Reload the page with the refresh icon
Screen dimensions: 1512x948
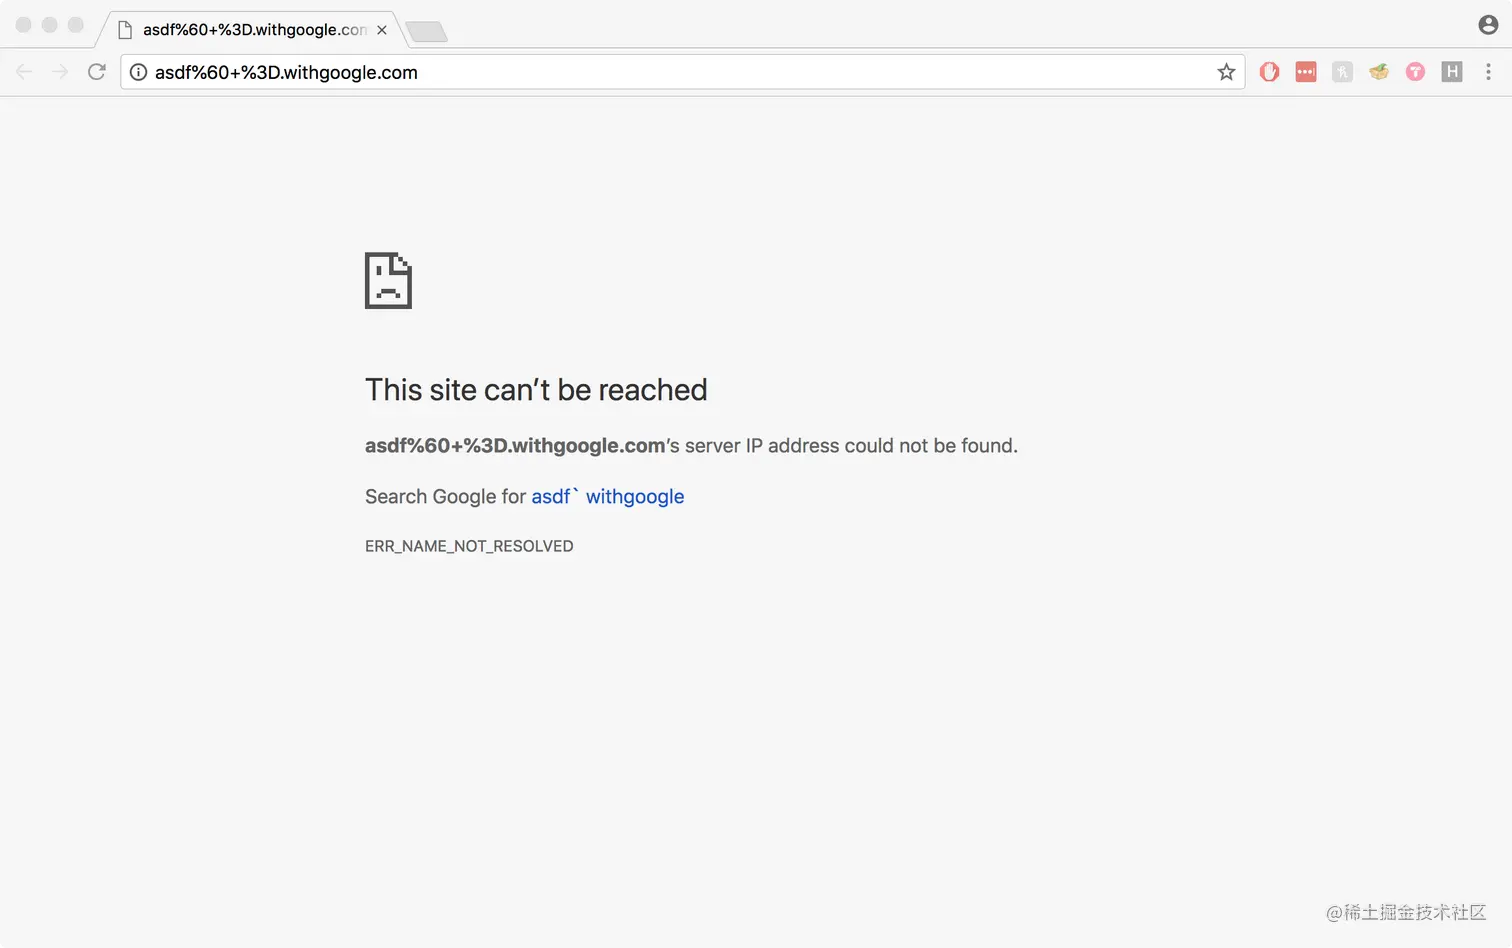96,72
